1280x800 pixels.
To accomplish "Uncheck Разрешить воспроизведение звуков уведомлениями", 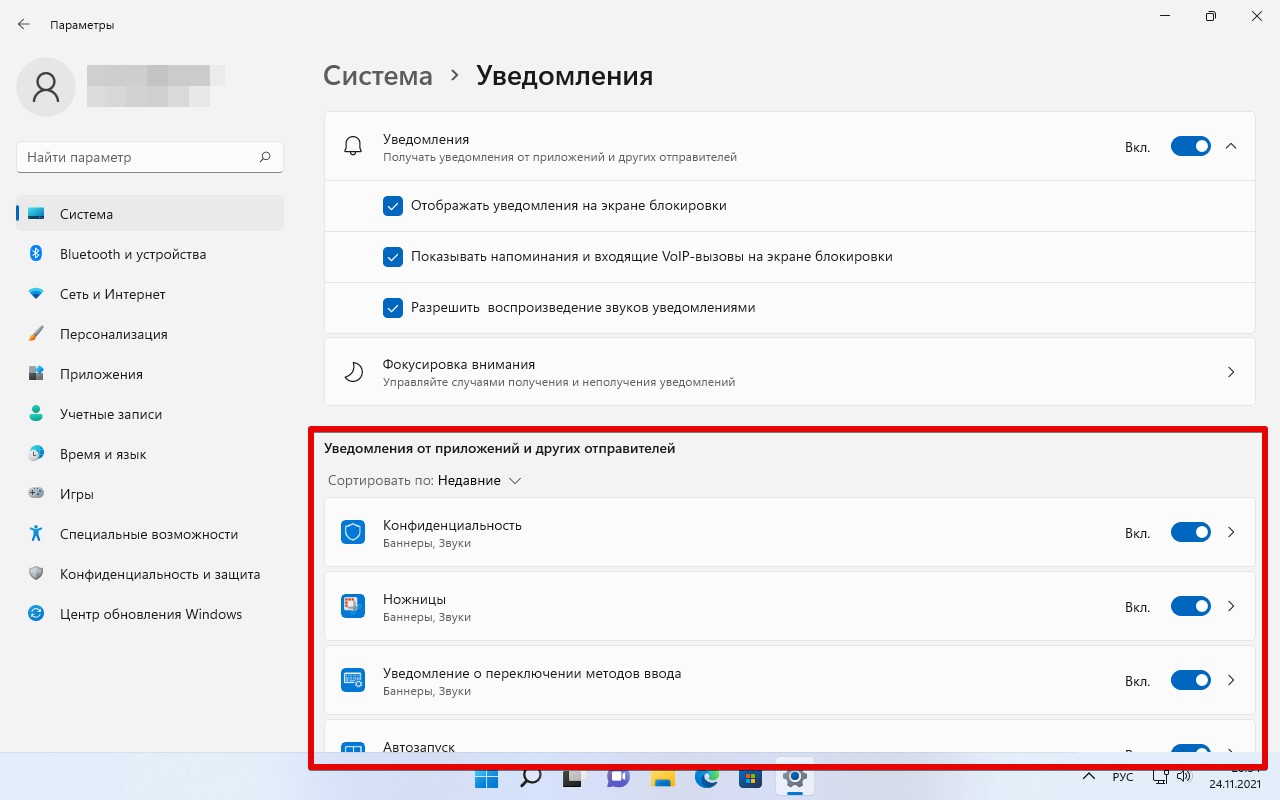I will point(393,308).
